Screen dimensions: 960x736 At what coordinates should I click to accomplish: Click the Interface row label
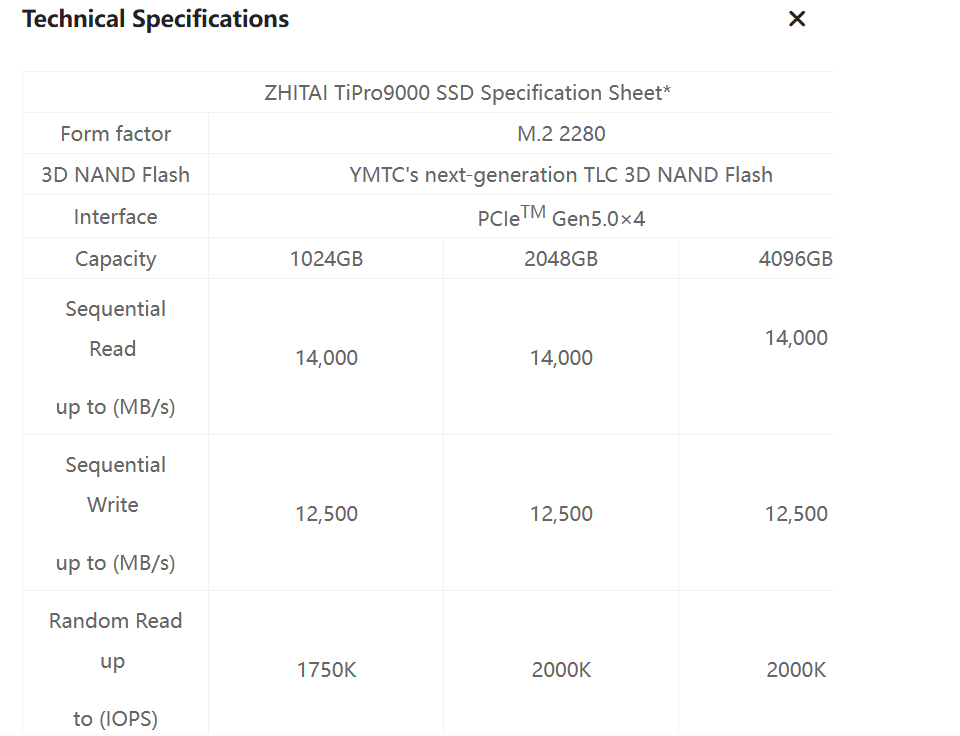point(115,217)
